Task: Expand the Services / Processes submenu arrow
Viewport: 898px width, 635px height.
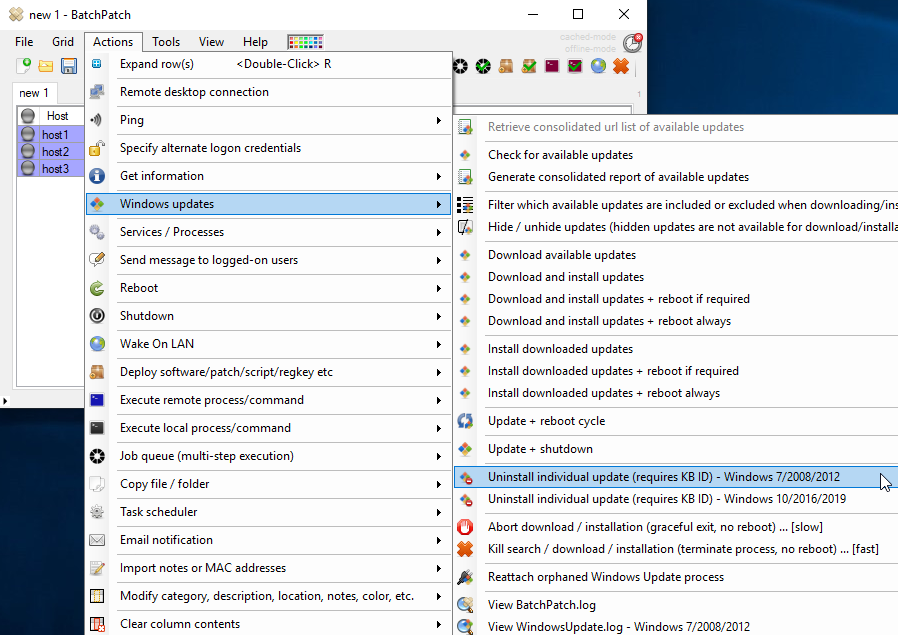Action: (x=439, y=232)
